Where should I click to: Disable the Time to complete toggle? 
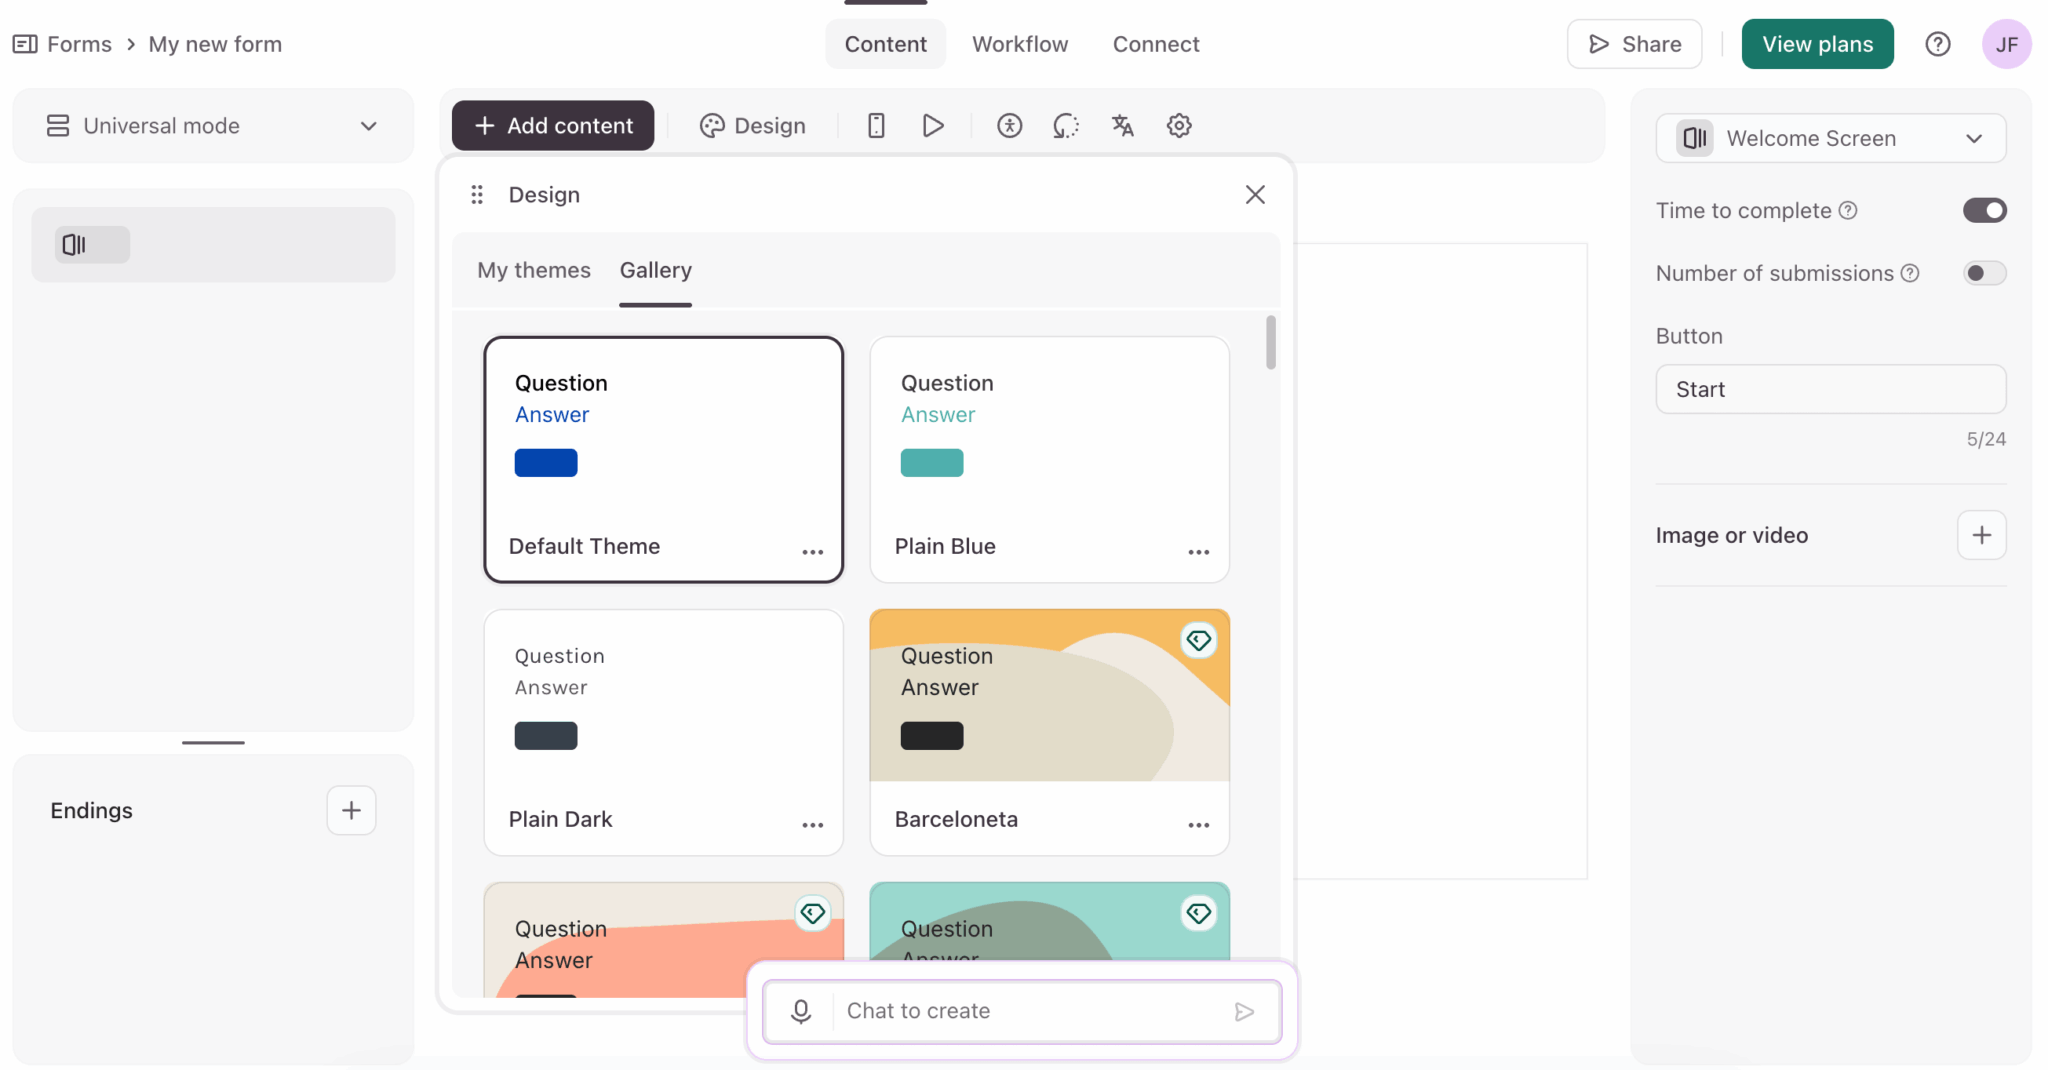(1984, 210)
